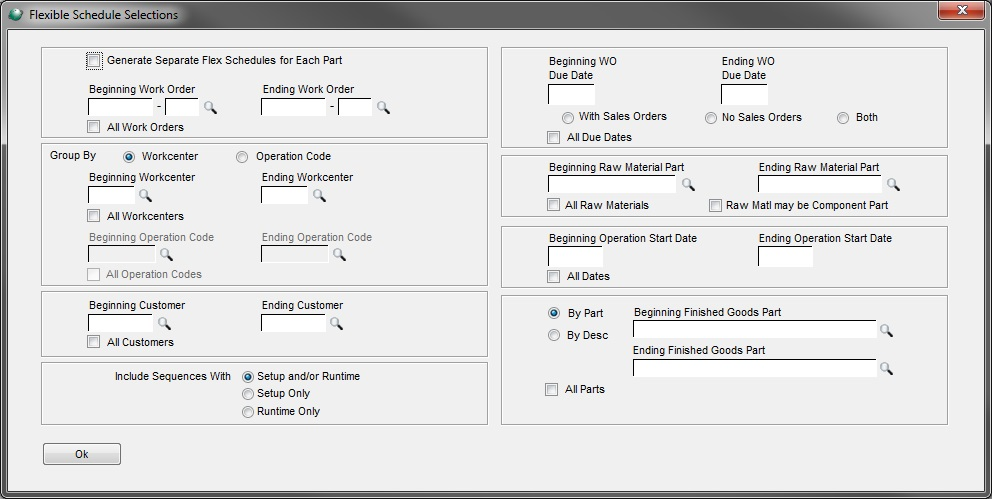This screenshot has height=499, width=992.
Task: Click the Ending Work Order number field
Action: pos(294,107)
